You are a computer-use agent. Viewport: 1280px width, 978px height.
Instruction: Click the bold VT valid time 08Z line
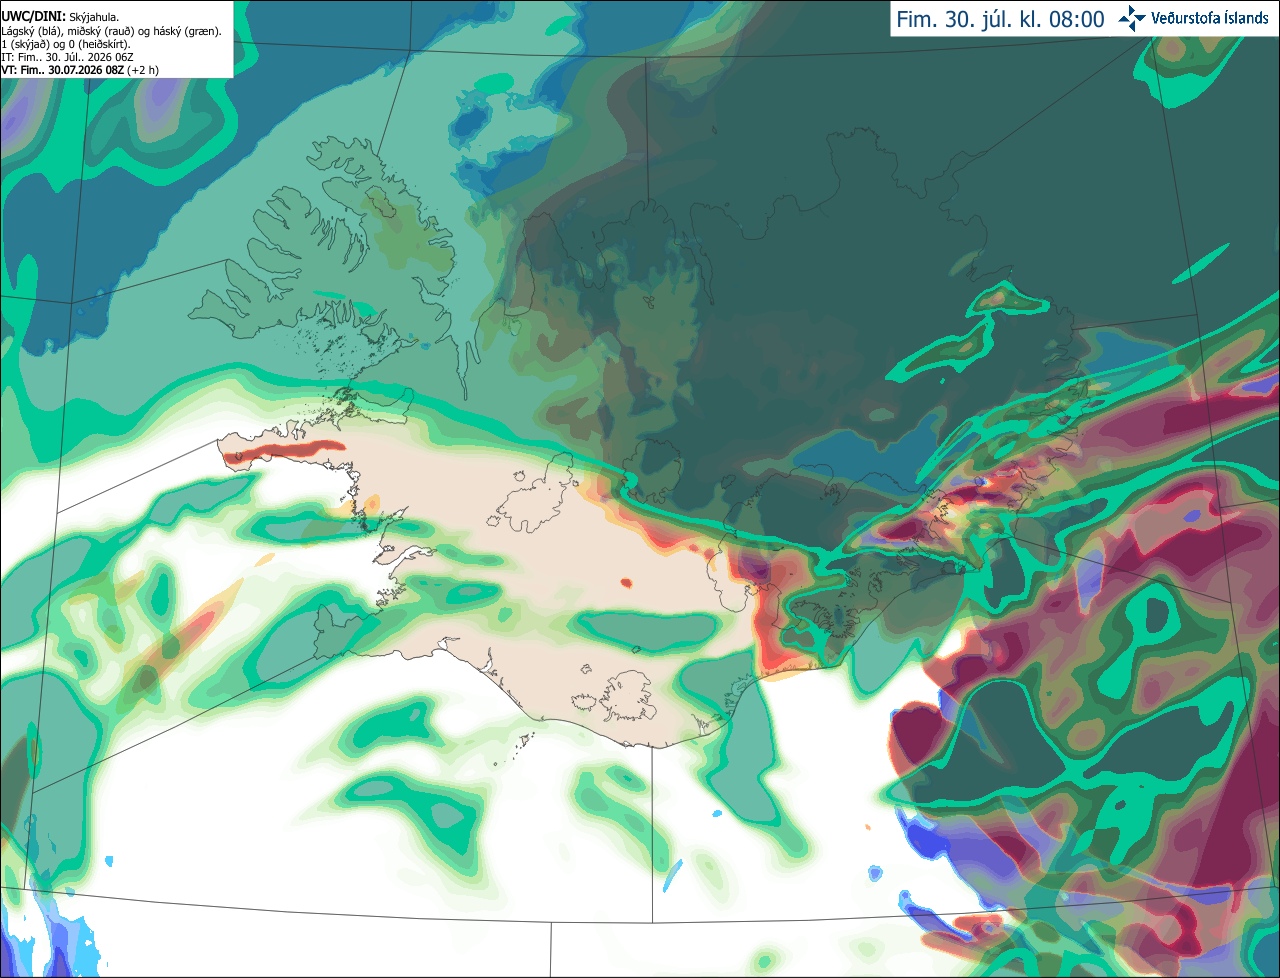click(80, 70)
